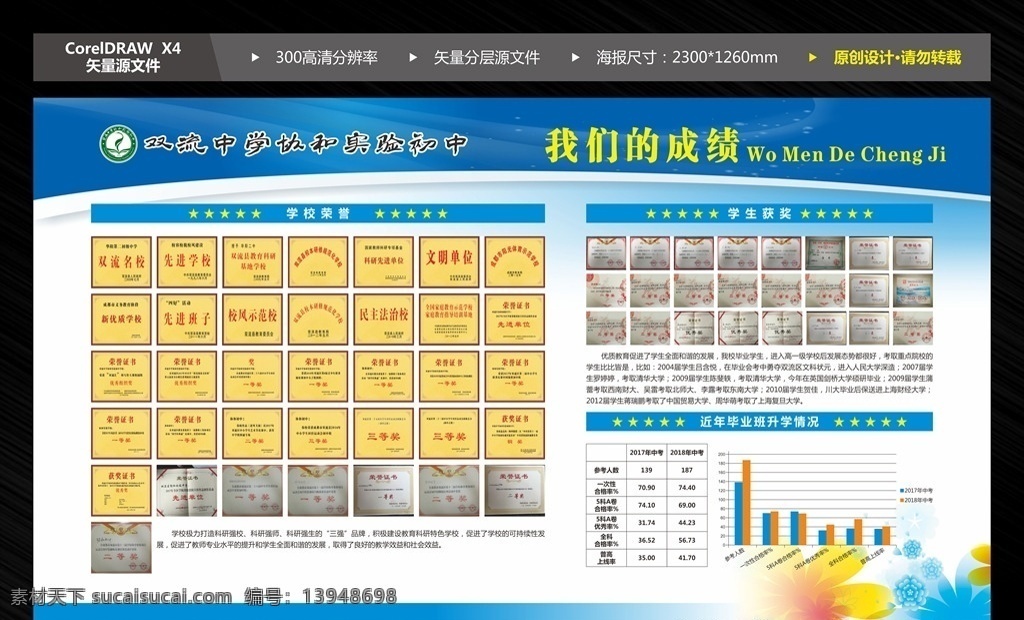Click the Wo Men De Cheng Ji subtitle
This screenshot has height=620, width=1024.
(x=846, y=154)
